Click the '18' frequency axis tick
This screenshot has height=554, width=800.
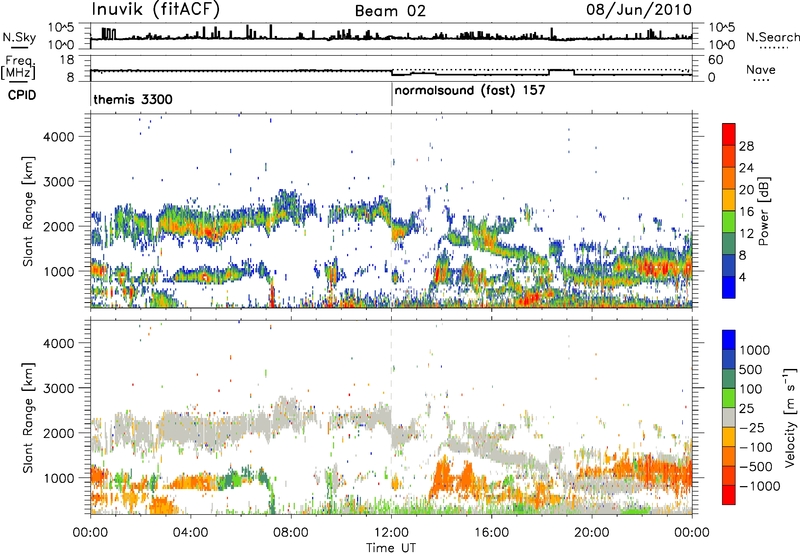pyautogui.click(x=67, y=60)
